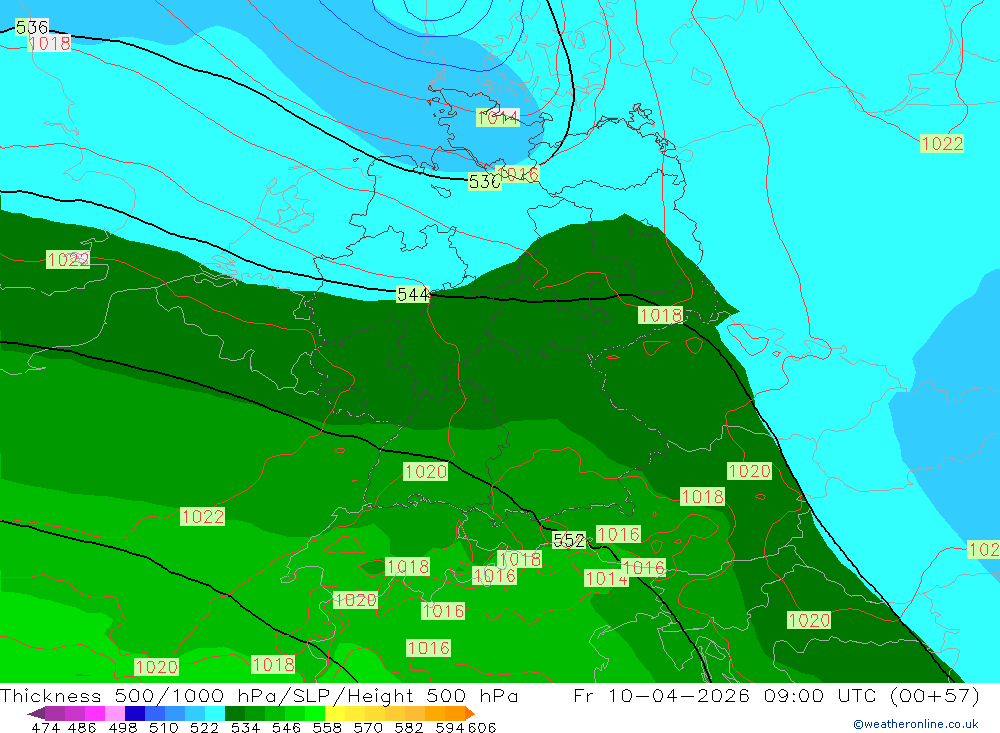Click the 544 height contour label
Screen dimensions: 1000x733
[413, 294]
